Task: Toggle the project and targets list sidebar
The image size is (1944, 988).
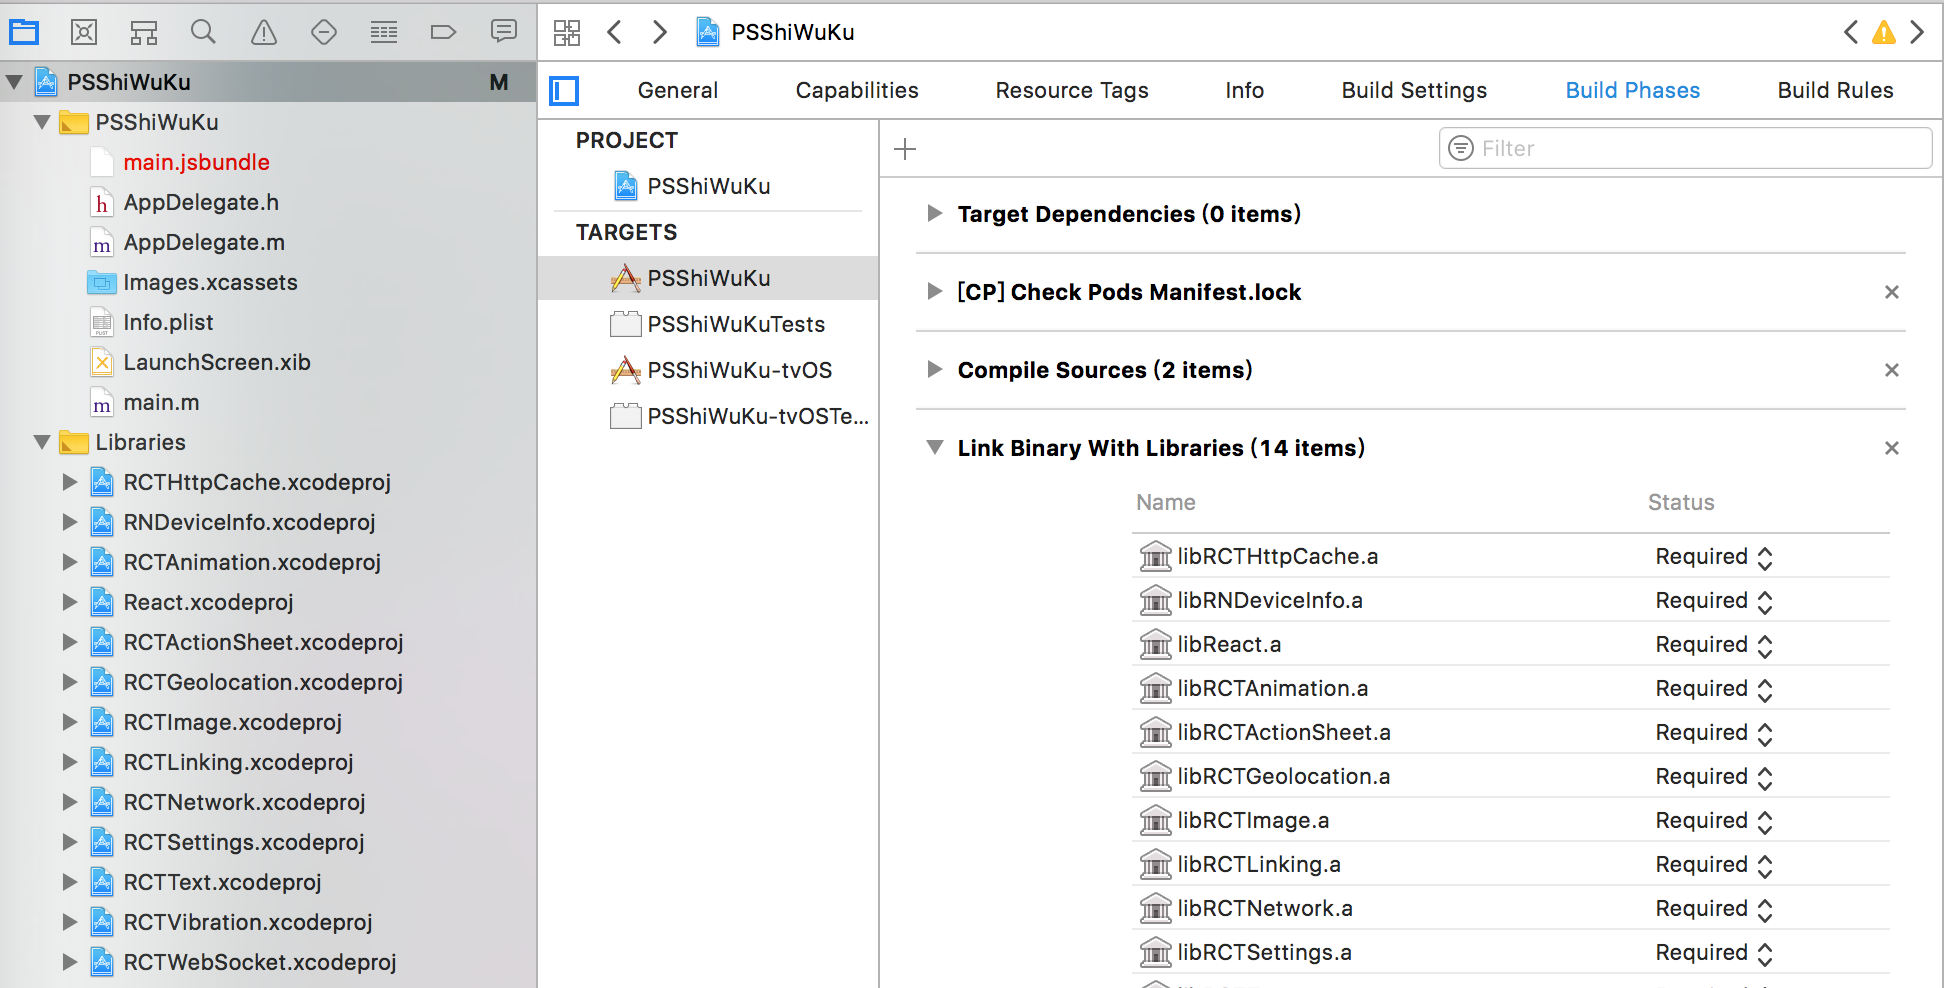Action: pyautogui.click(x=565, y=91)
